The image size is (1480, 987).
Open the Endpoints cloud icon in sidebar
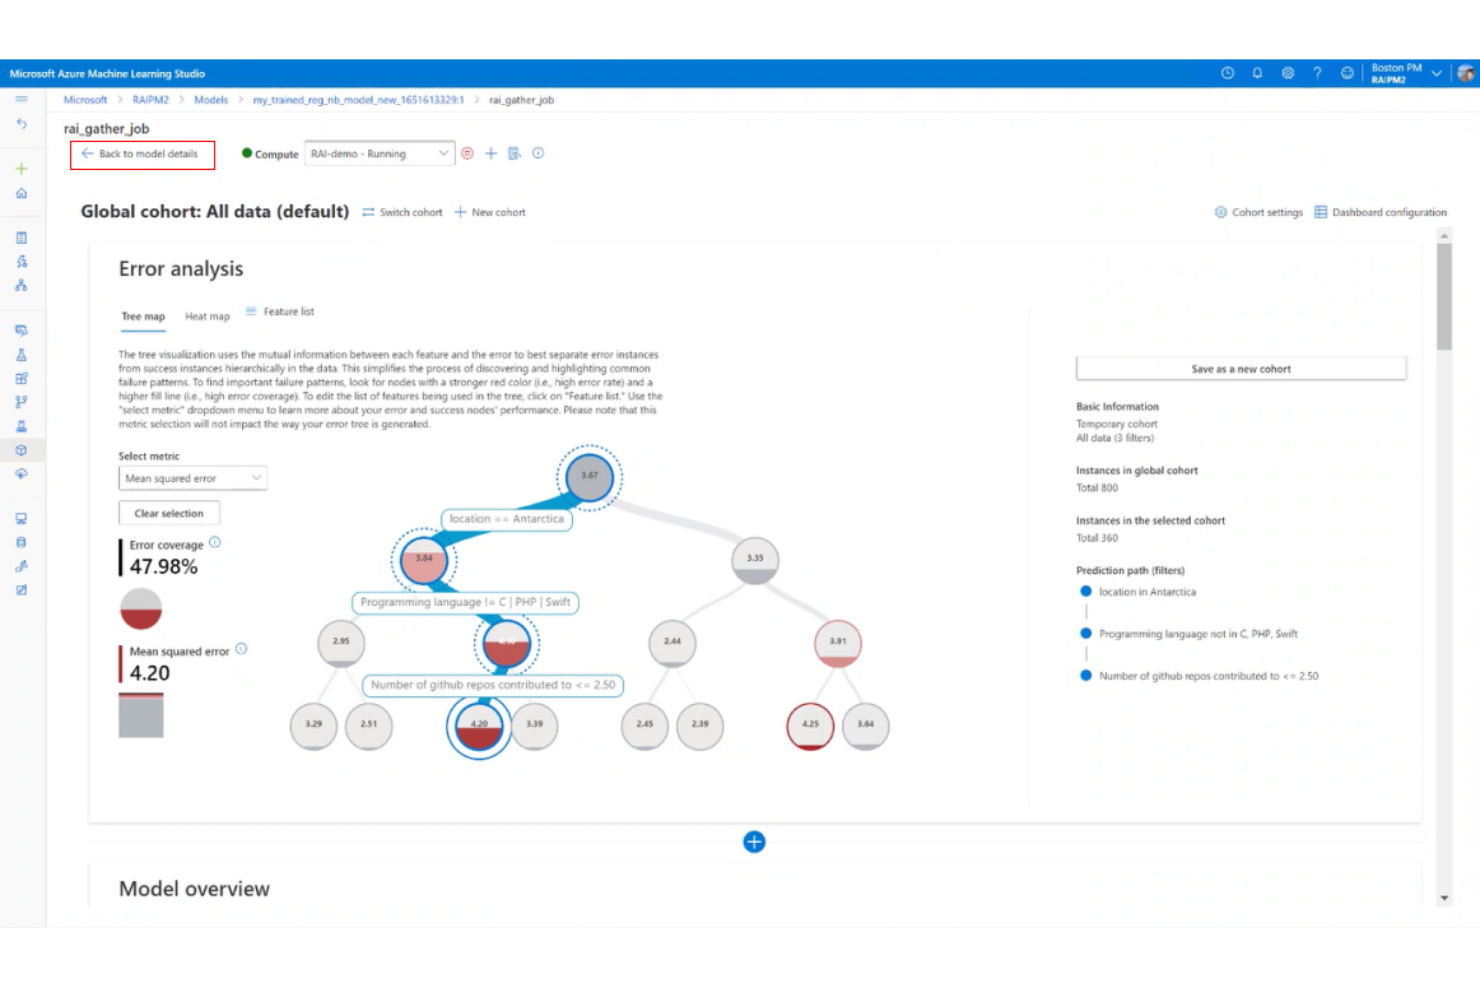[21, 474]
